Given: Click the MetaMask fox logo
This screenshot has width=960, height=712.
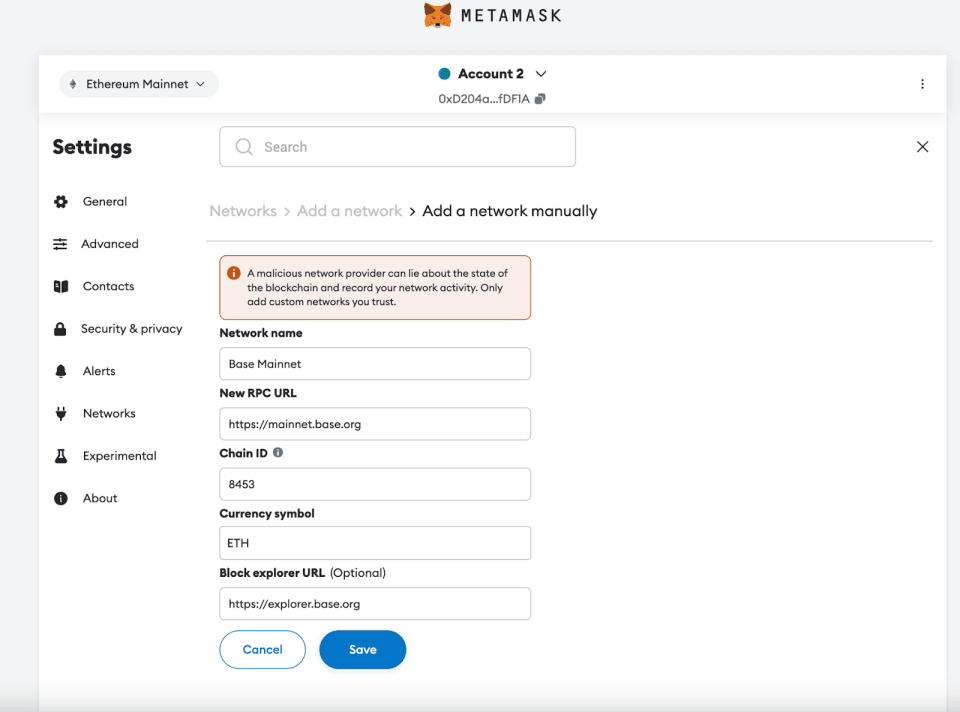Looking at the screenshot, I should click(x=437, y=15).
